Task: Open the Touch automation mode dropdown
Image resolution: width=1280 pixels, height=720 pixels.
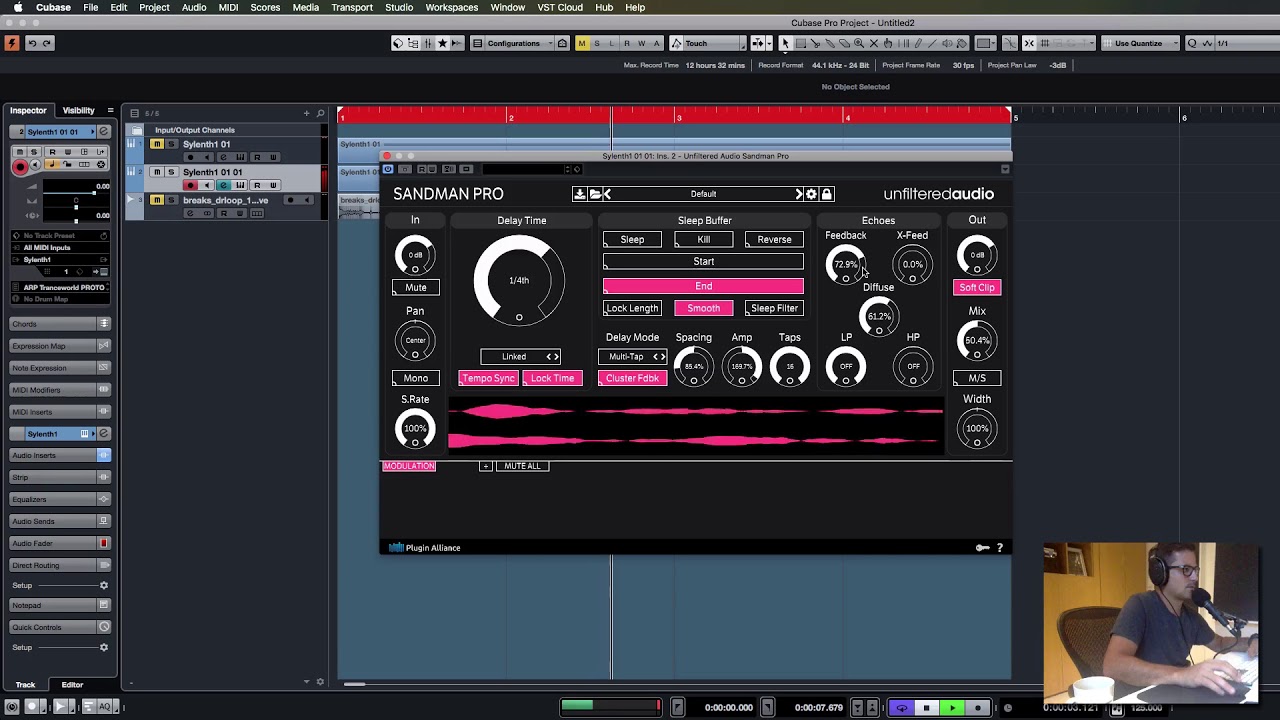Action: (x=709, y=43)
